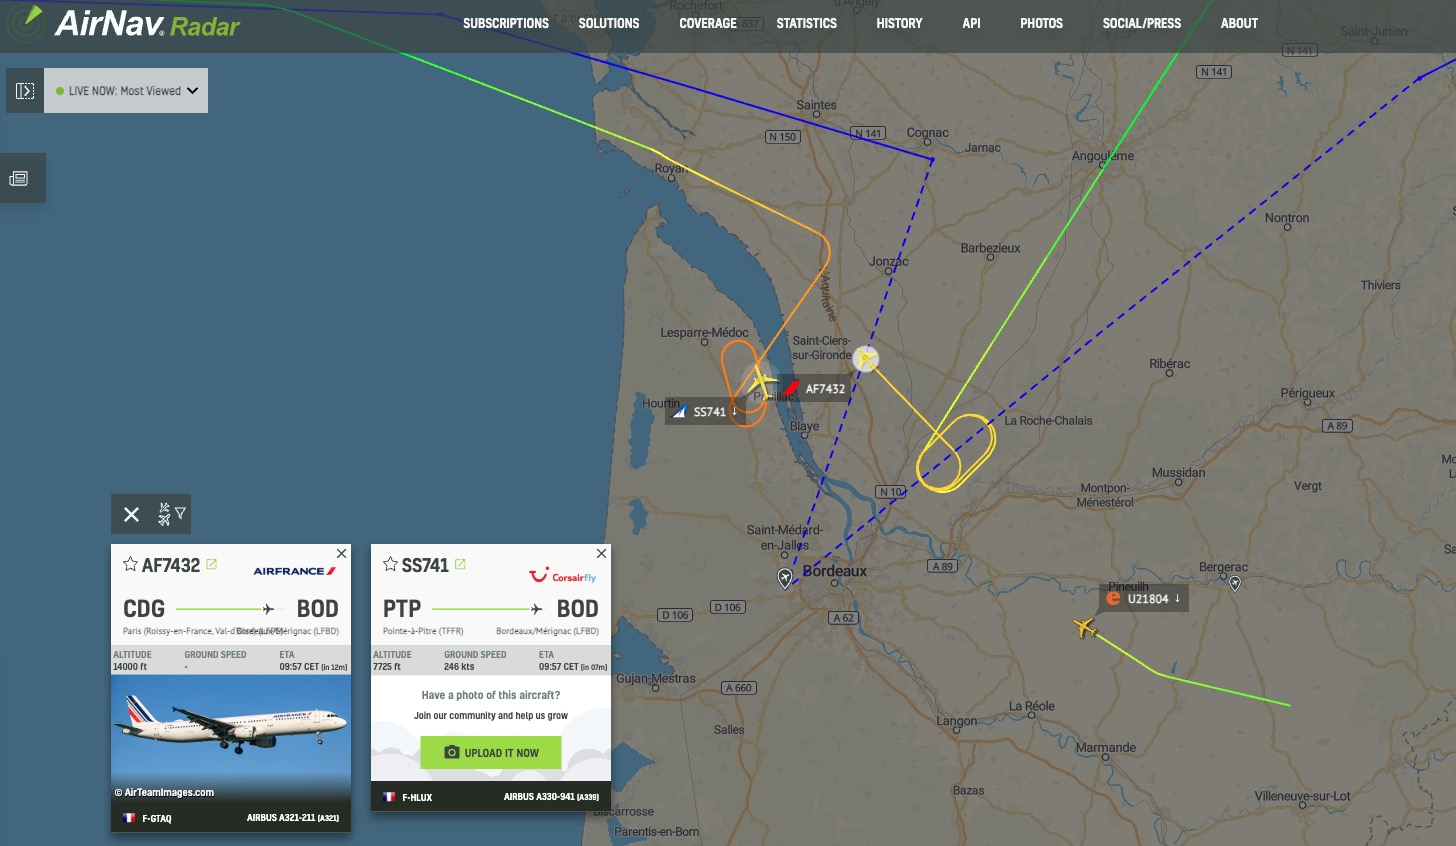Click the 246 kts ground speed value
The width and height of the screenshot is (1456, 846).
[x=459, y=667]
